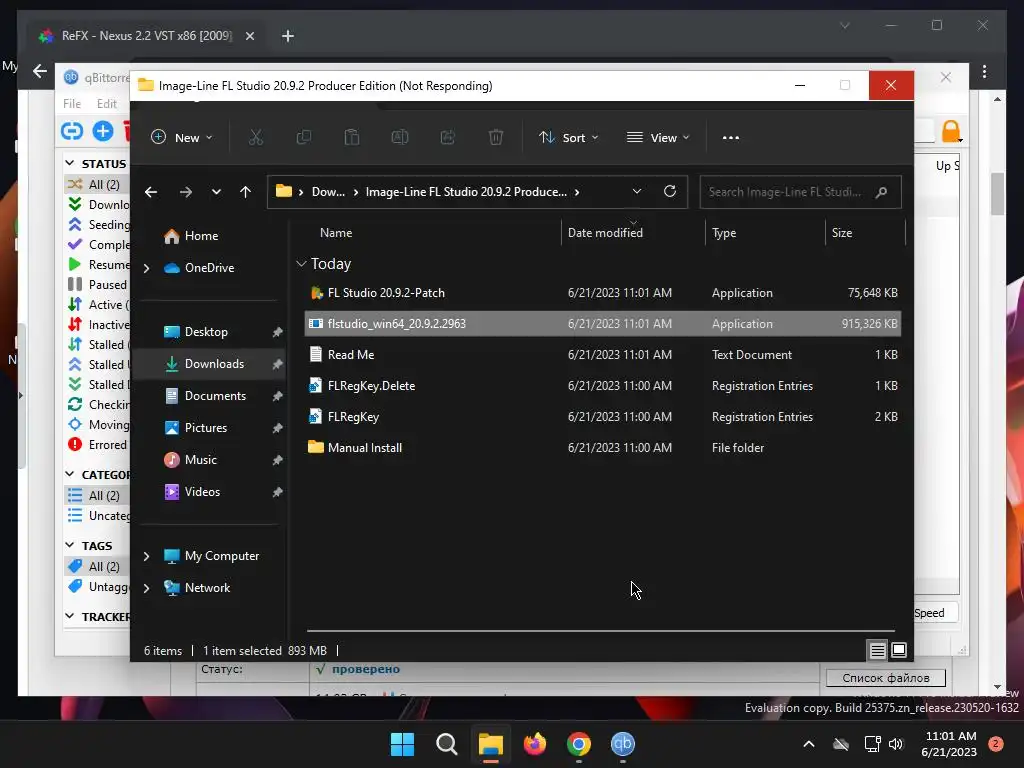The width and height of the screenshot is (1024, 768).
Task: Go forward with Explorer forward arrow
Action: (185, 192)
